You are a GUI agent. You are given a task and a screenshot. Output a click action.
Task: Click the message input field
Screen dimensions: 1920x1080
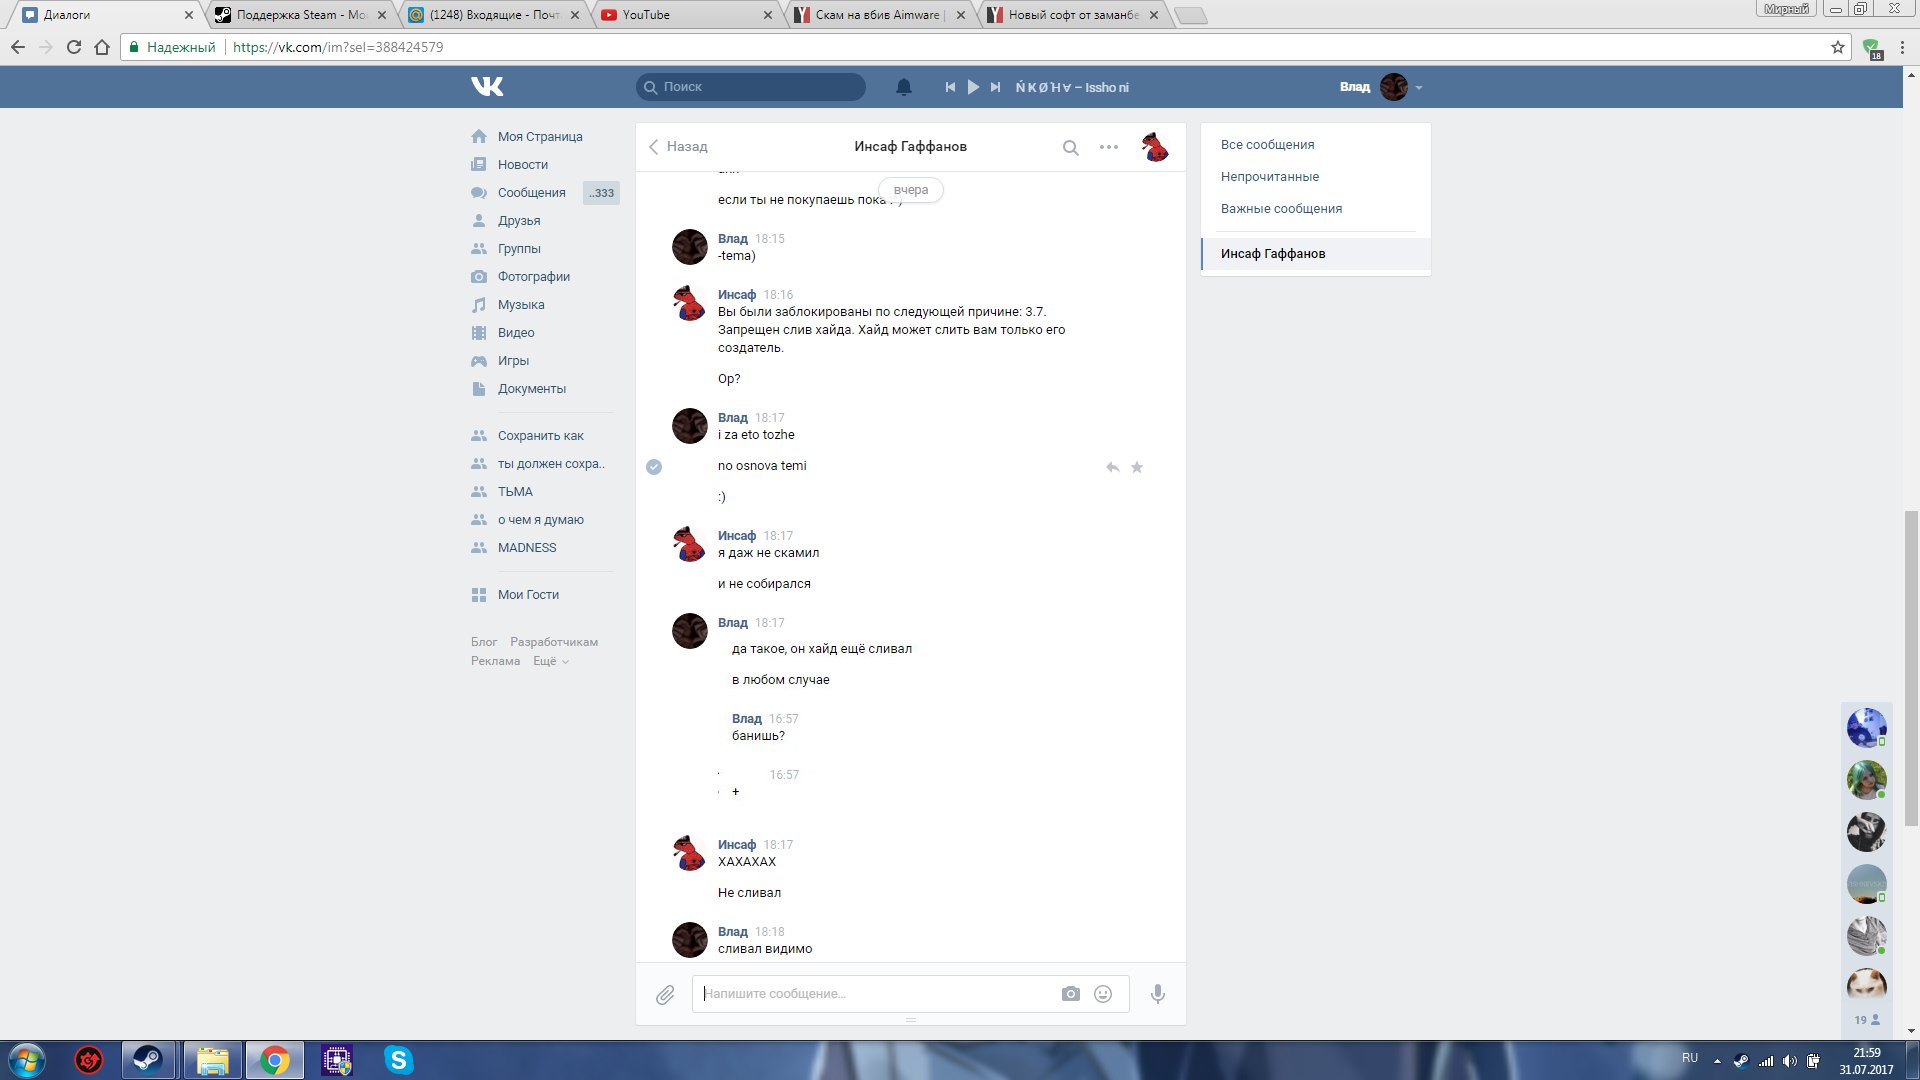pos(875,994)
